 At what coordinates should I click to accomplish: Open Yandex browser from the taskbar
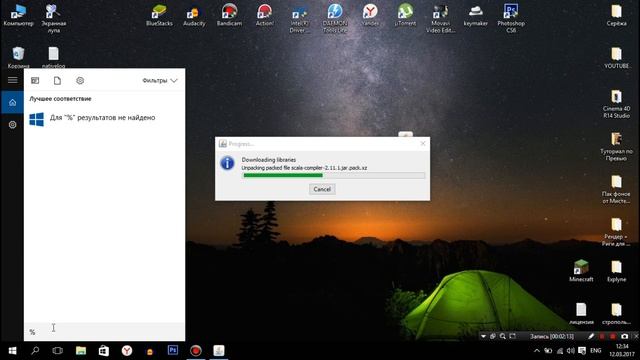[x=127, y=351]
